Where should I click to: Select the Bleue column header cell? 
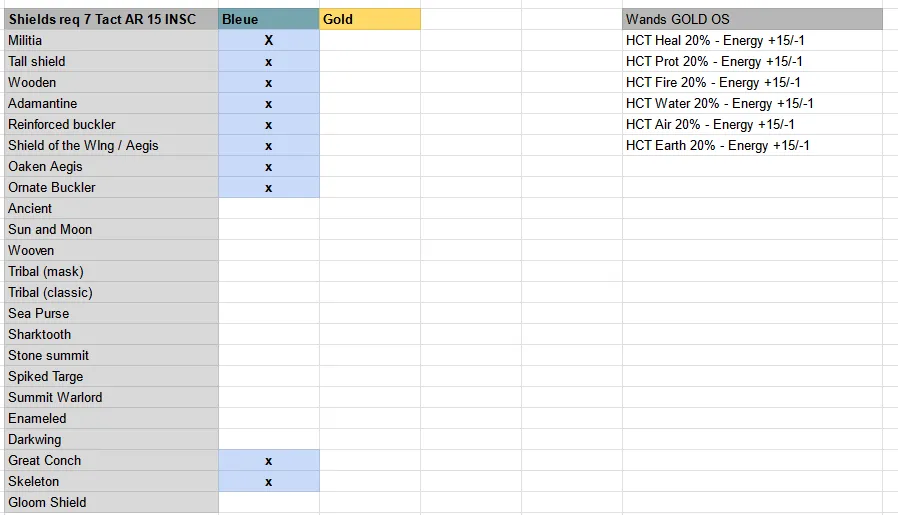[269, 19]
